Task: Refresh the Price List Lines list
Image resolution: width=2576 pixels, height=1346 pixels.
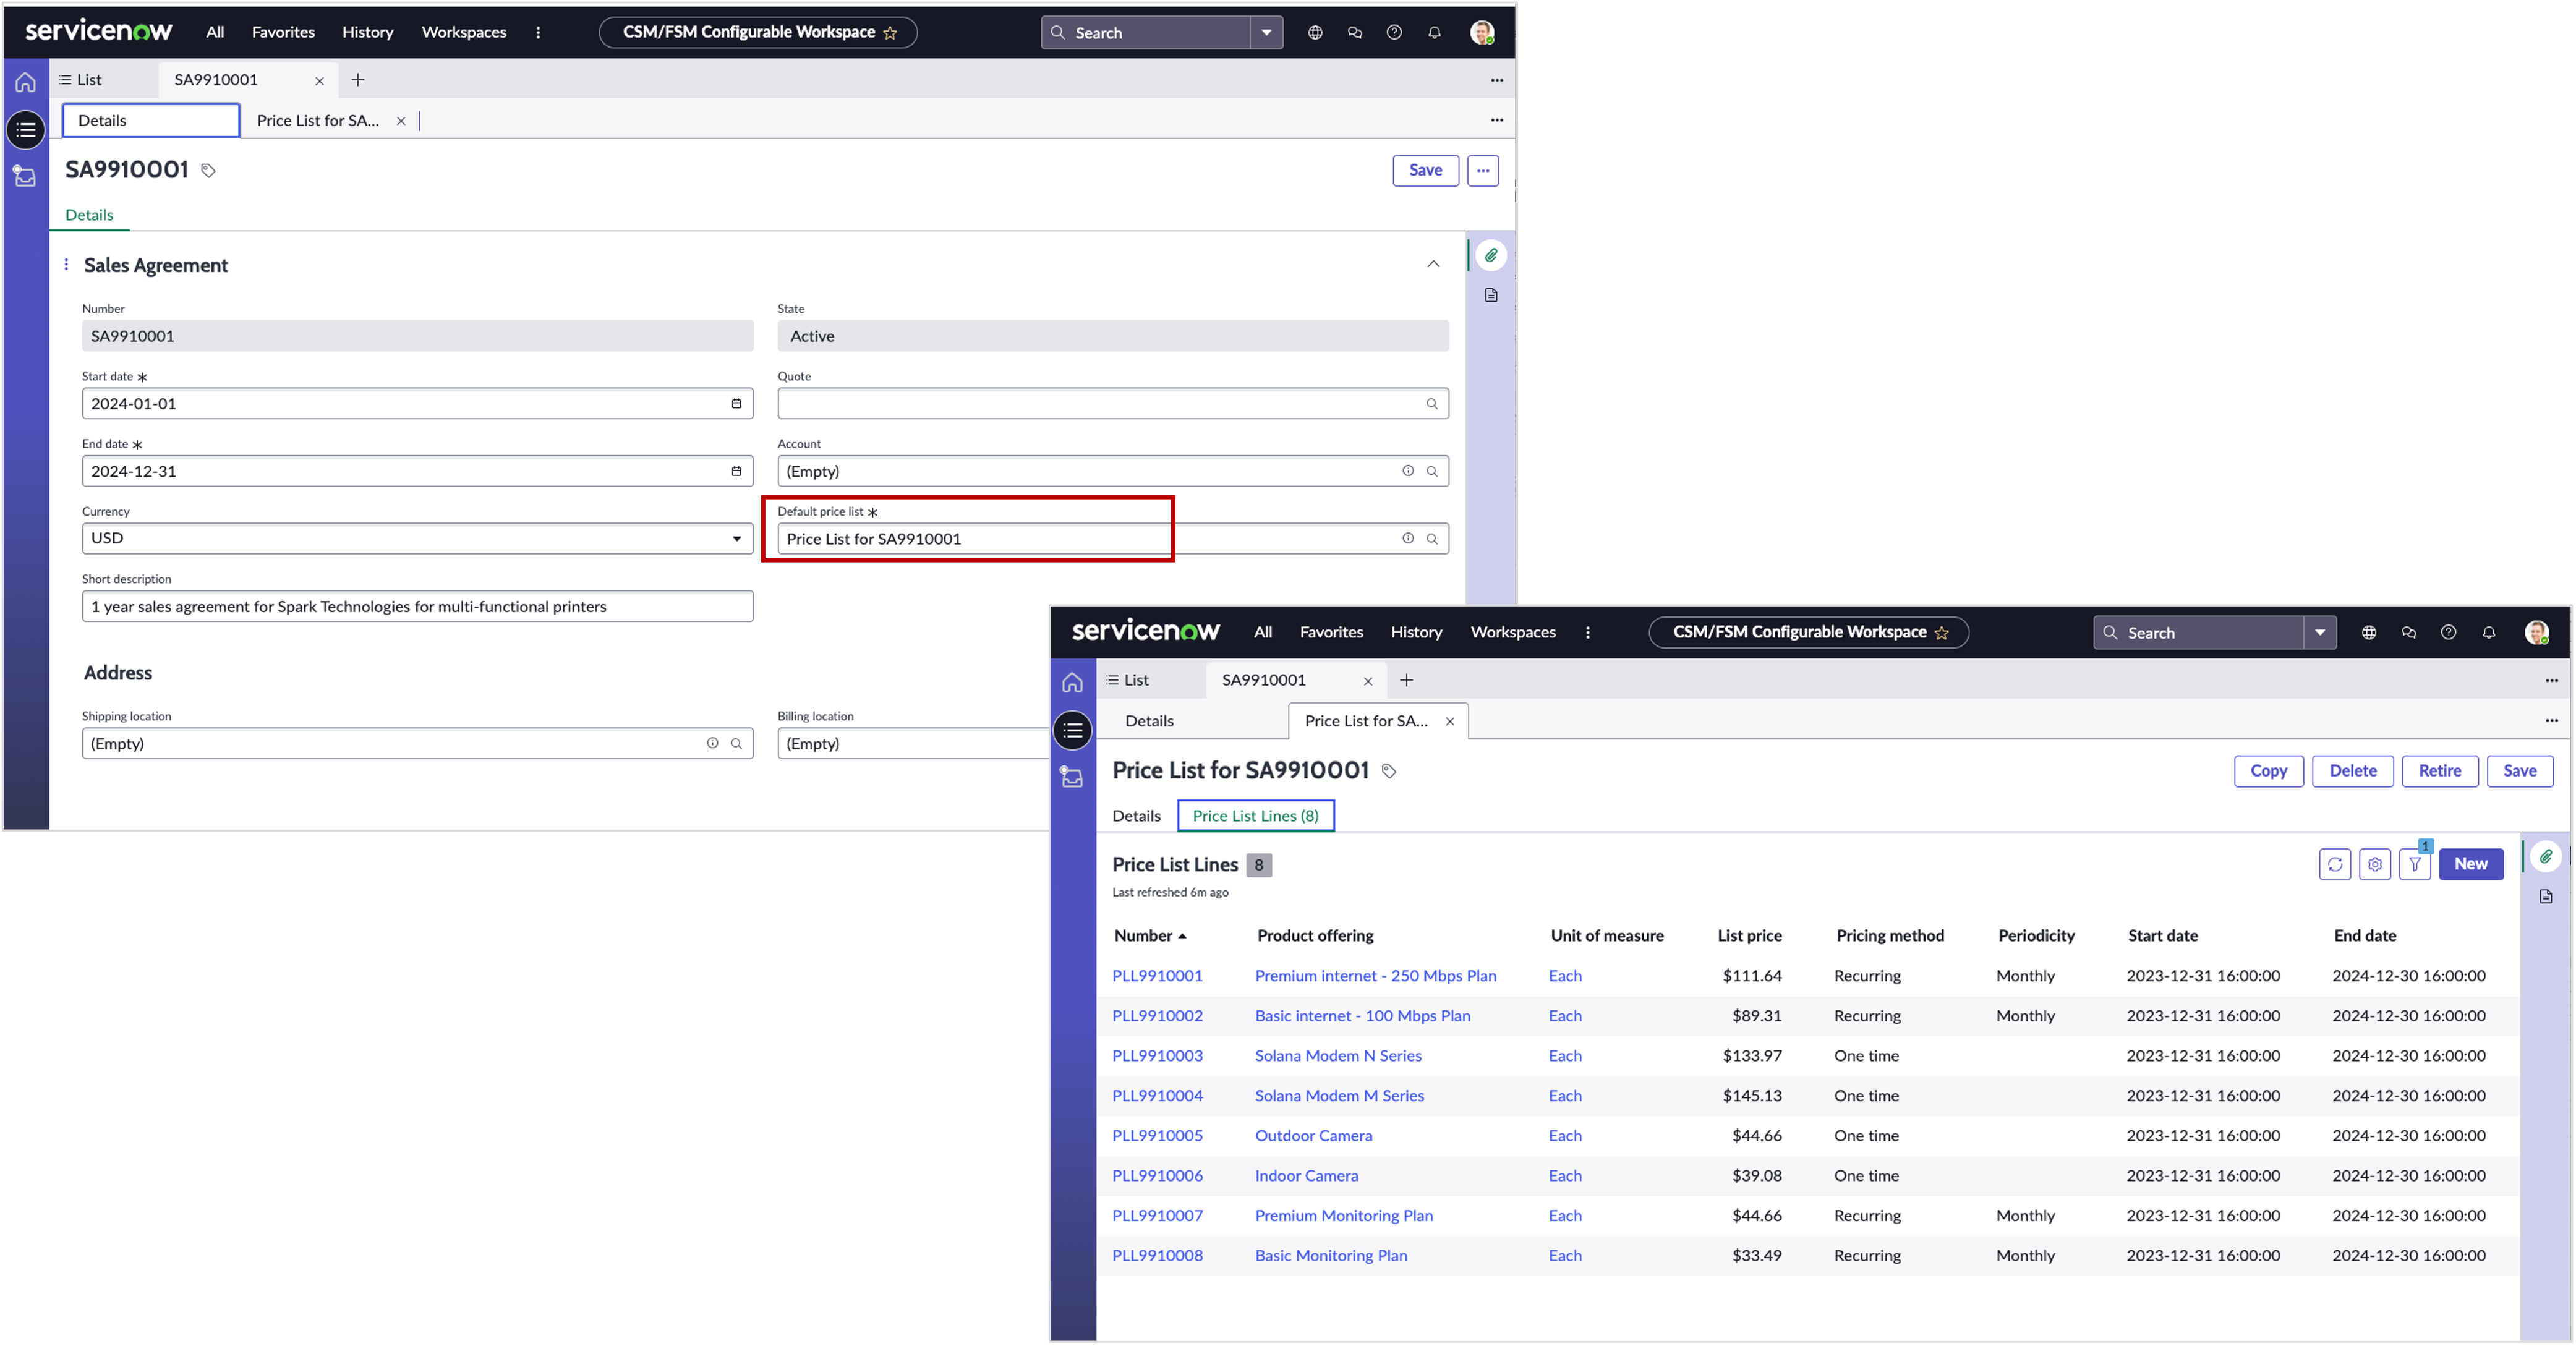Action: pos(2334,864)
